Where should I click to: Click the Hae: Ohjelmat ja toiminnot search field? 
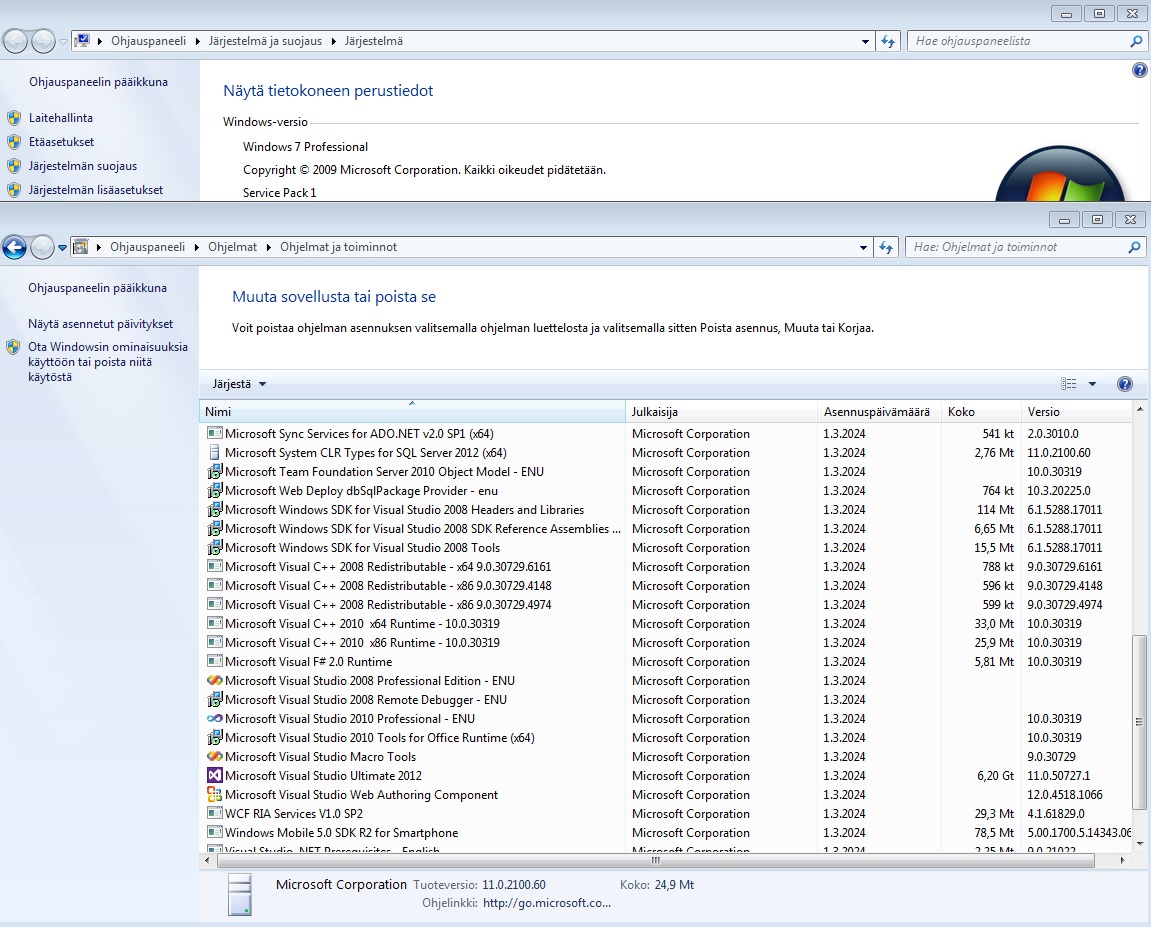1015,247
